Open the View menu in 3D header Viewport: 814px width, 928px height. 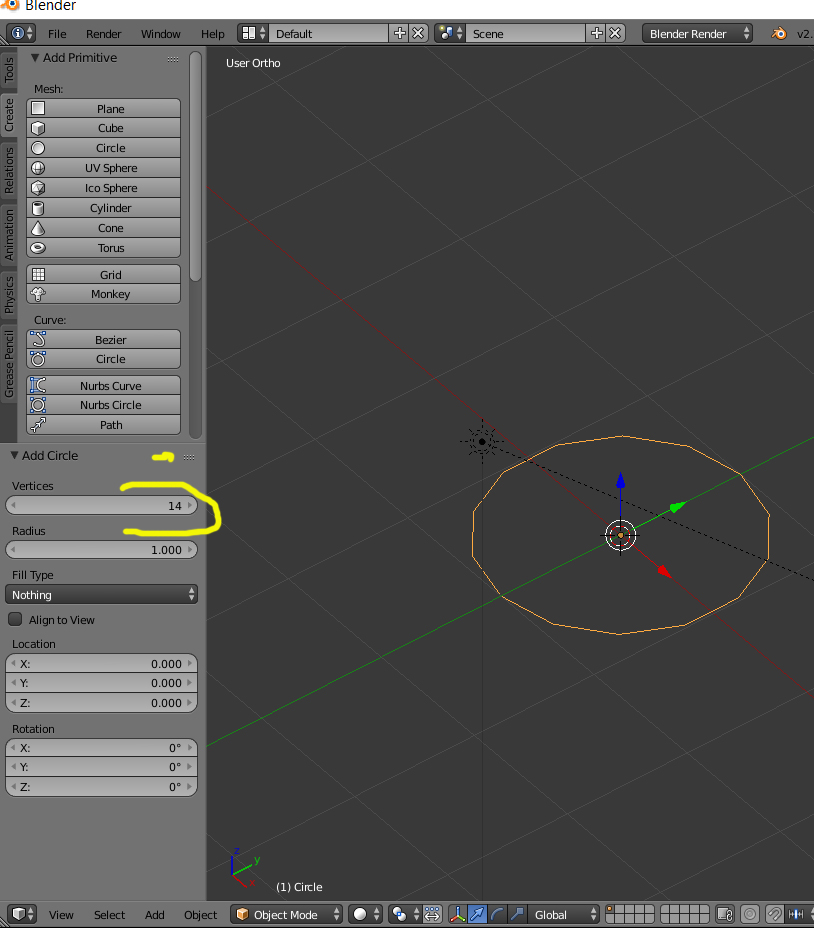[x=61, y=914]
